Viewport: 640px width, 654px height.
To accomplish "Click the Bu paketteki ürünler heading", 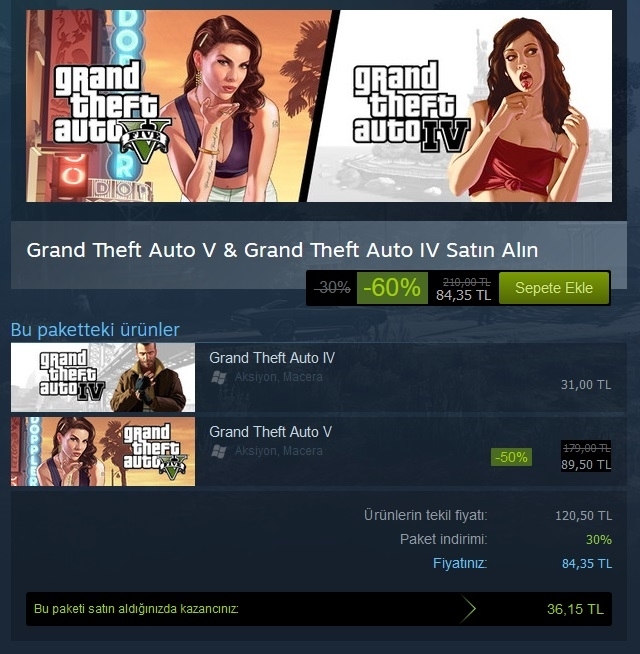I will pyautogui.click(x=95, y=330).
